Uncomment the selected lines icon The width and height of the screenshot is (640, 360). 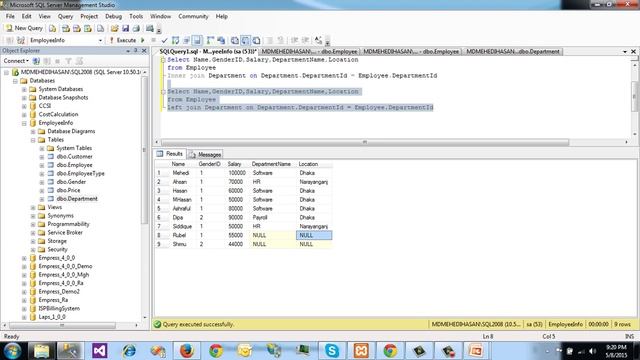(281, 40)
